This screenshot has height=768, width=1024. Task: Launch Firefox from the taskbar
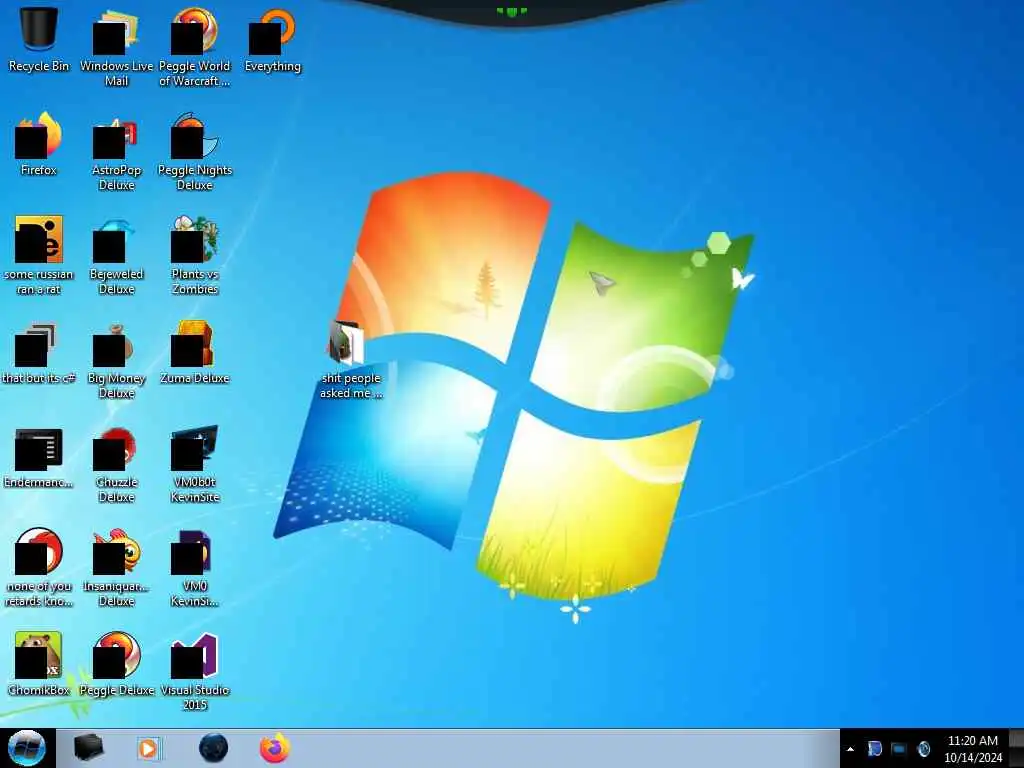point(275,748)
